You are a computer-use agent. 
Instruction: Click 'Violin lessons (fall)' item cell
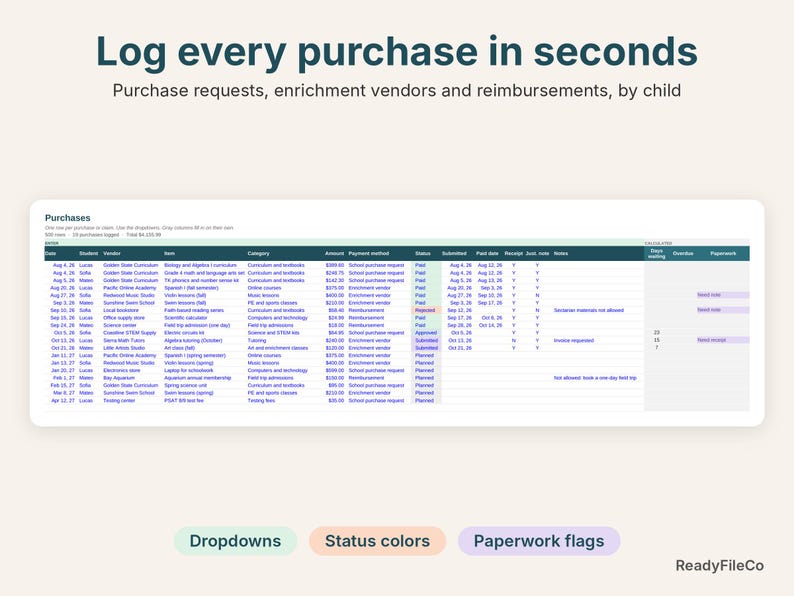coord(185,295)
